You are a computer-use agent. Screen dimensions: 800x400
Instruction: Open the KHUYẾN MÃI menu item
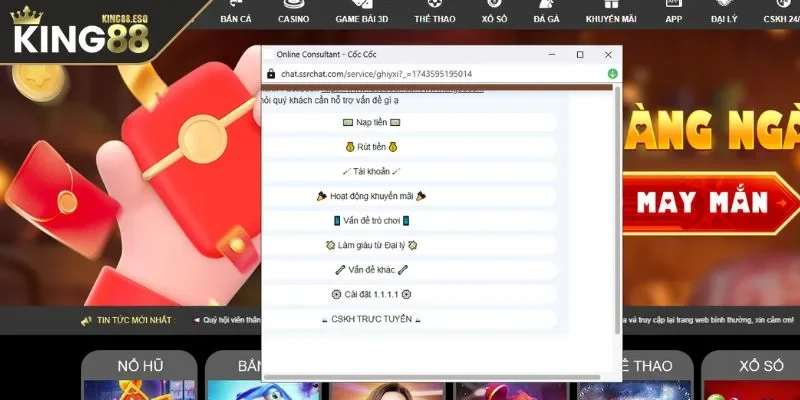click(x=611, y=12)
